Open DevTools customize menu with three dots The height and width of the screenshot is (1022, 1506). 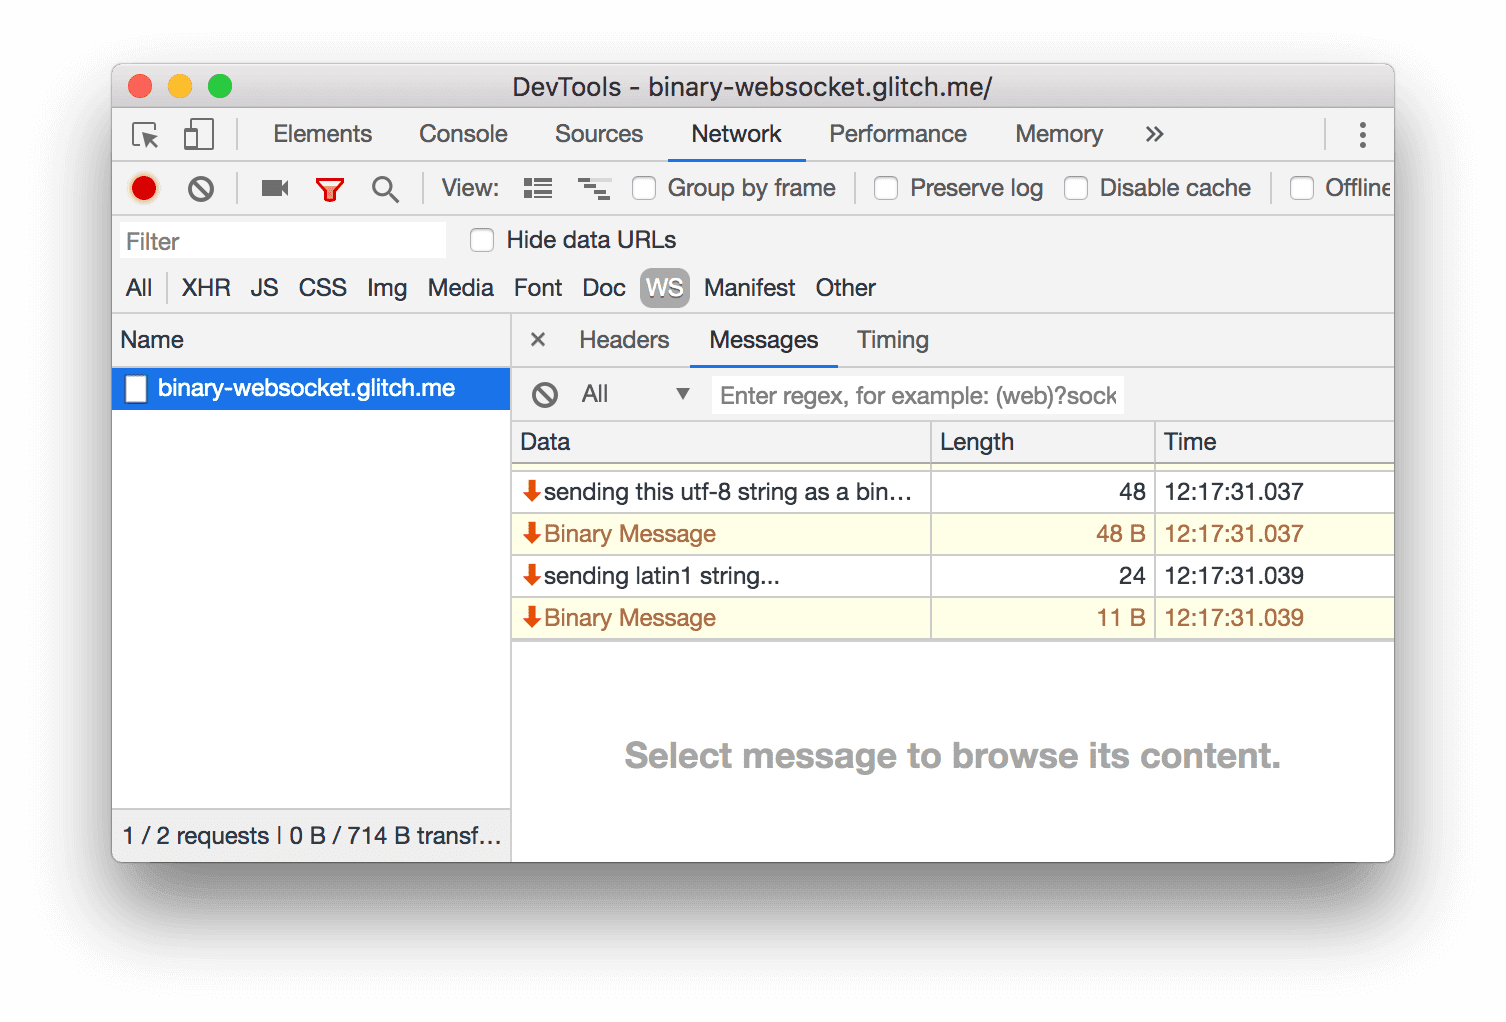coord(1361,133)
